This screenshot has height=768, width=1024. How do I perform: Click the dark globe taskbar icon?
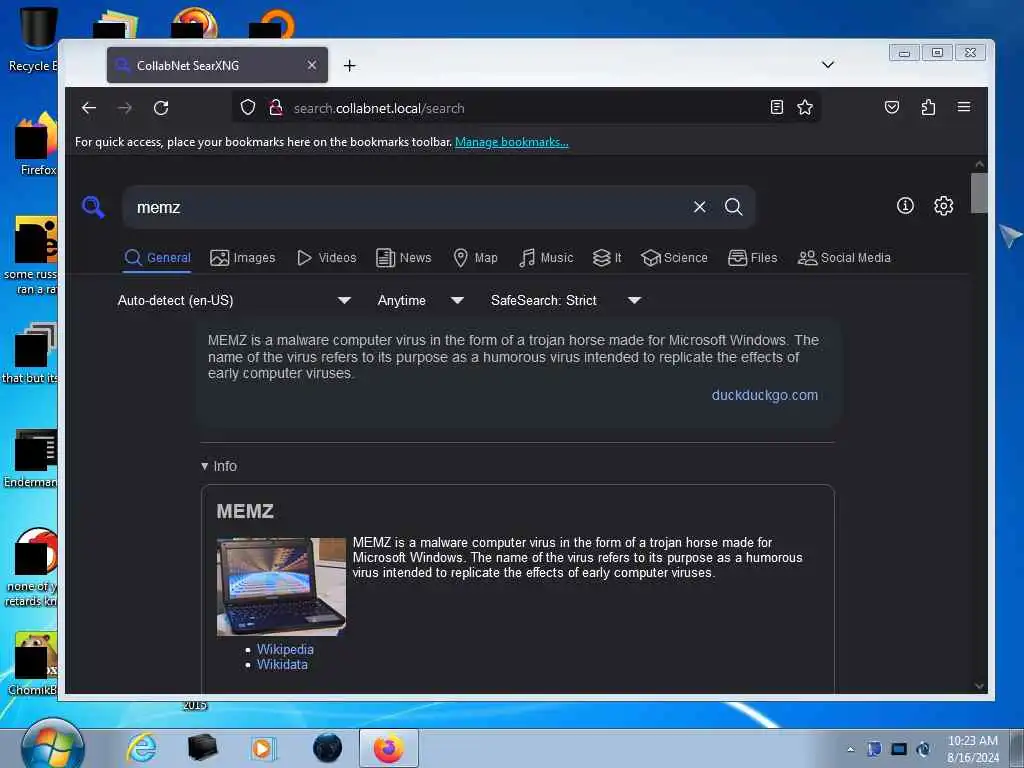click(327, 748)
